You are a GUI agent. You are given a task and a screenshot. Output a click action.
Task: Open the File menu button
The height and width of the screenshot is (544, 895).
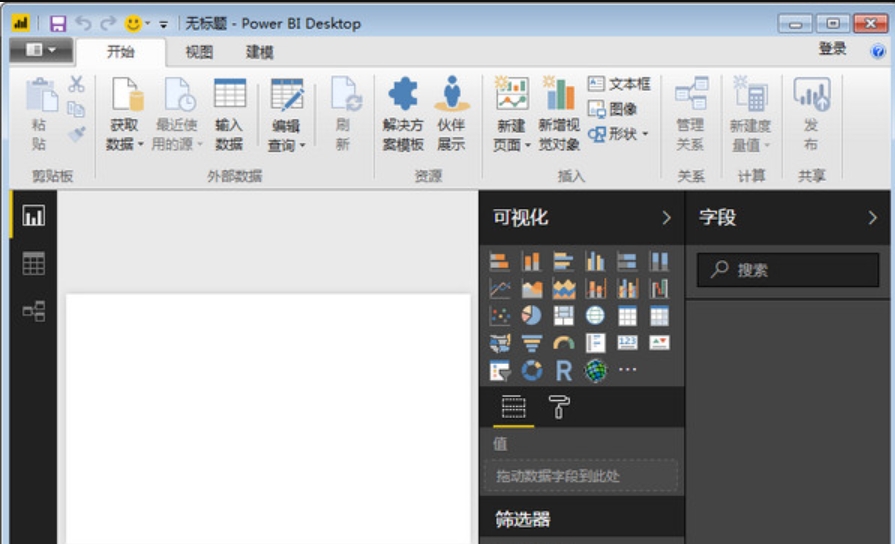pos(41,50)
